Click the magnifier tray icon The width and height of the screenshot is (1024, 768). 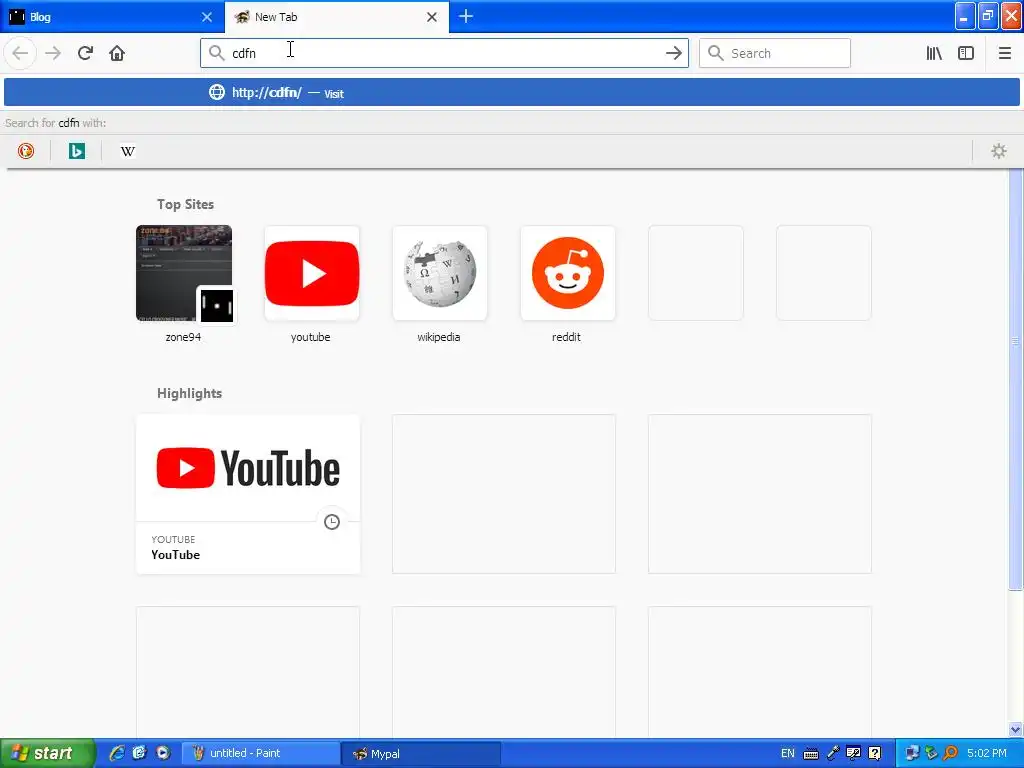950,754
